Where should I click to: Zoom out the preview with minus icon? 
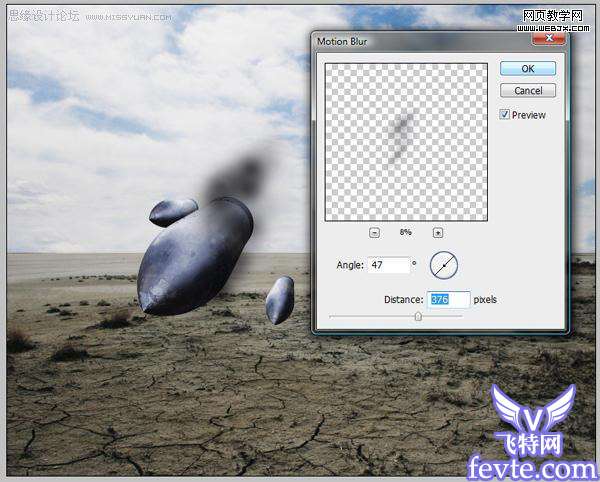(375, 233)
